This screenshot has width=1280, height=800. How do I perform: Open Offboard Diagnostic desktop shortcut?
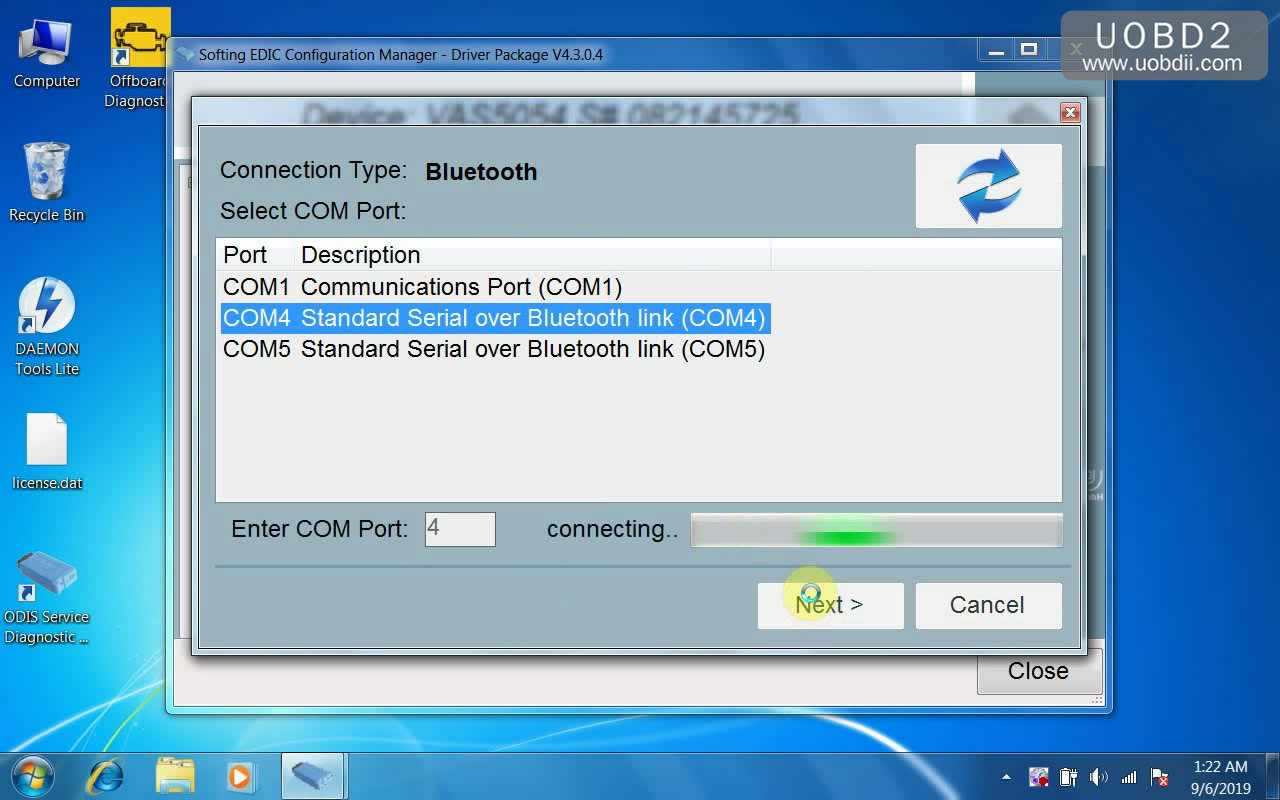(140, 50)
